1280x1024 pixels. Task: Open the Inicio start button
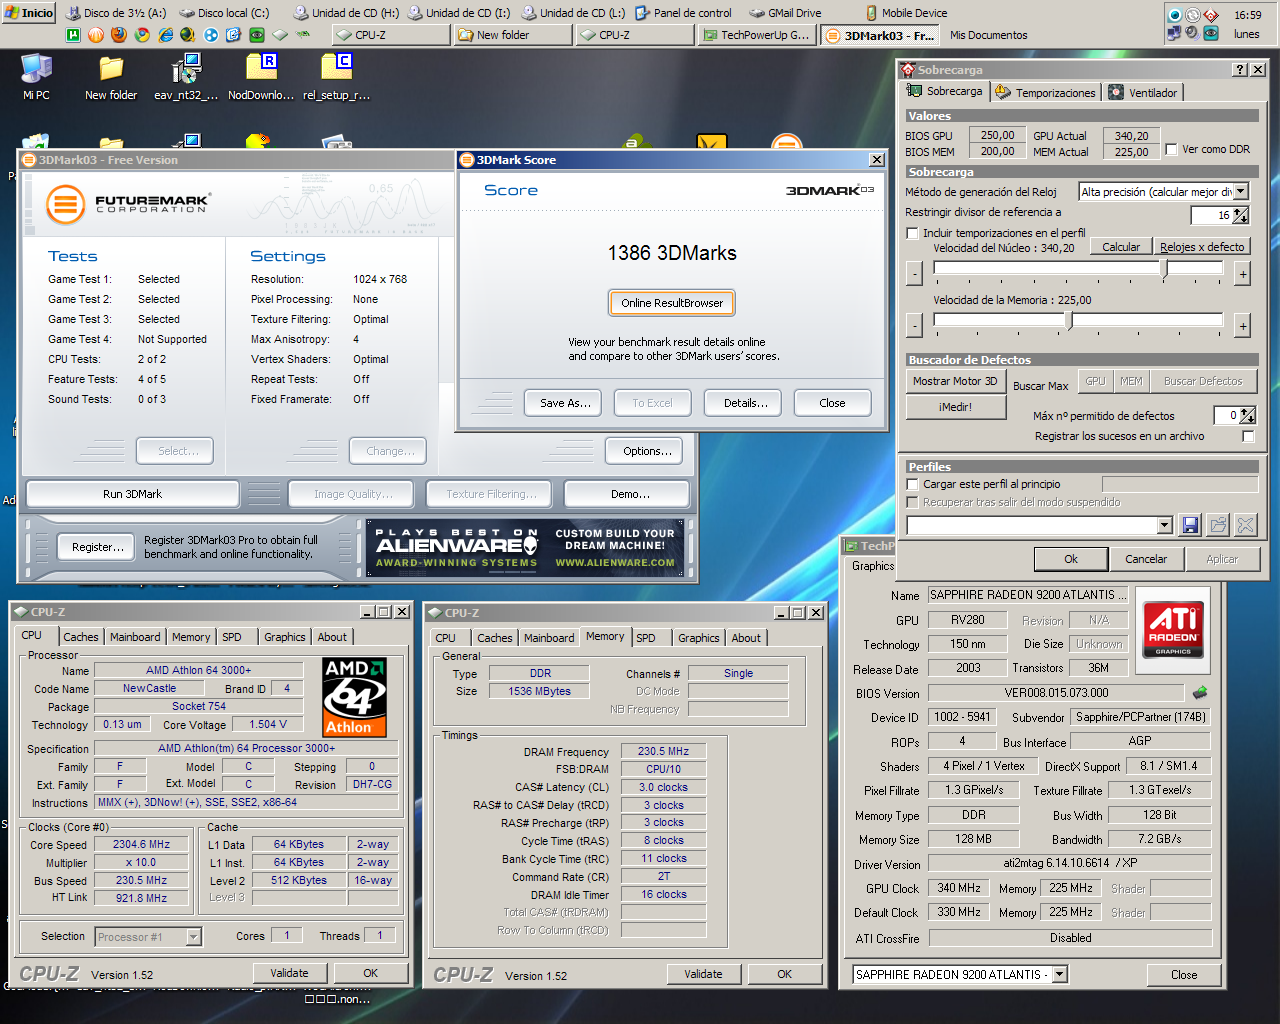30,13
